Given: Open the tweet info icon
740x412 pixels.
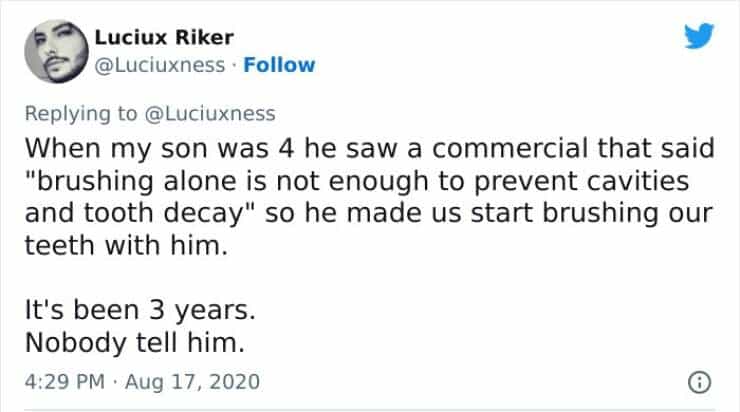Looking at the screenshot, I should pyautogui.click(x=700, y=381).
